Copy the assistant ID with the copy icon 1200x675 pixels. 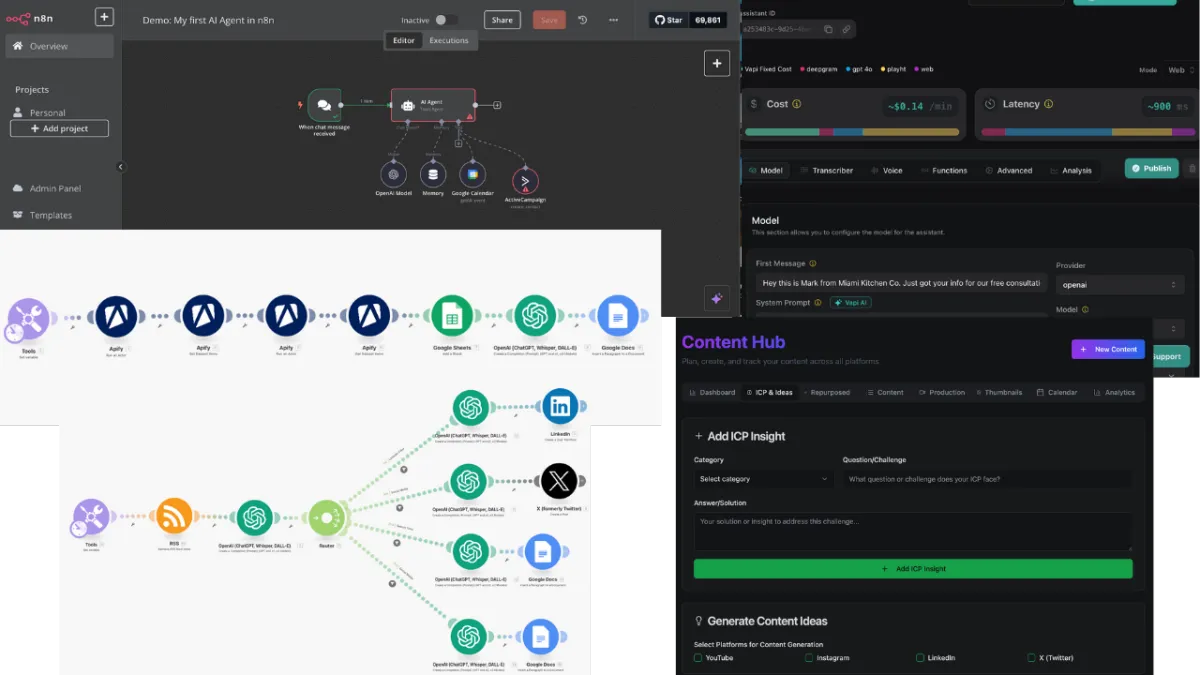point(827,29)
